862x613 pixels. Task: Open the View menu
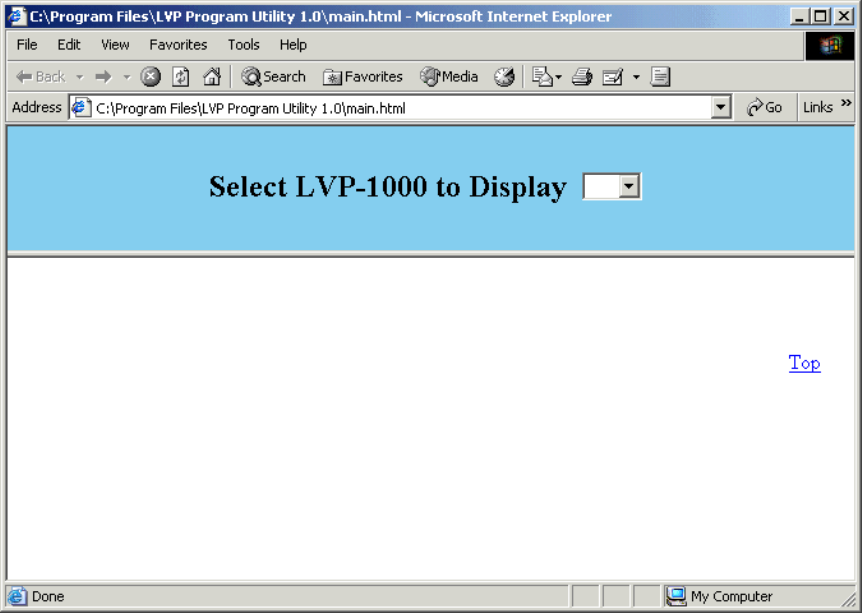pos(115,45)
